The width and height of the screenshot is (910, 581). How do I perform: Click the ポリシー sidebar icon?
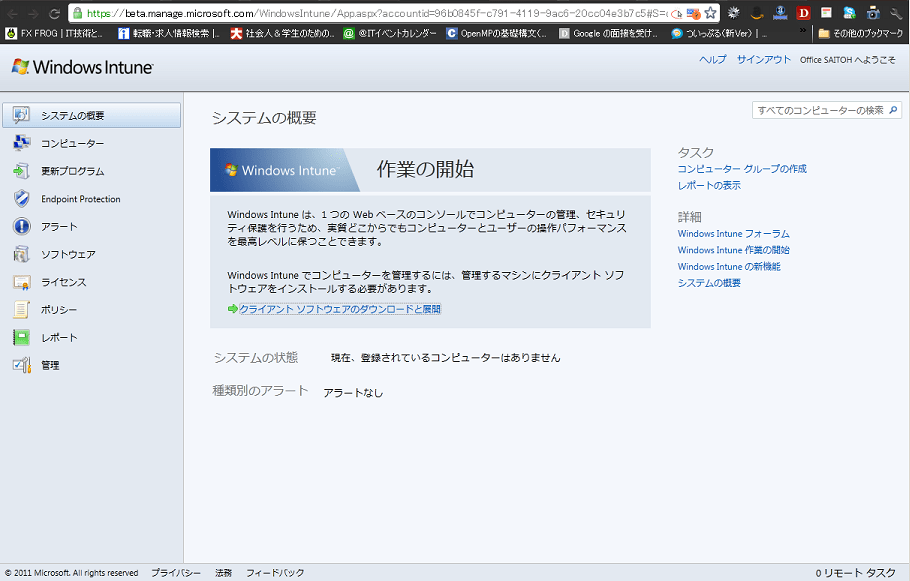(x=24, y=310)
